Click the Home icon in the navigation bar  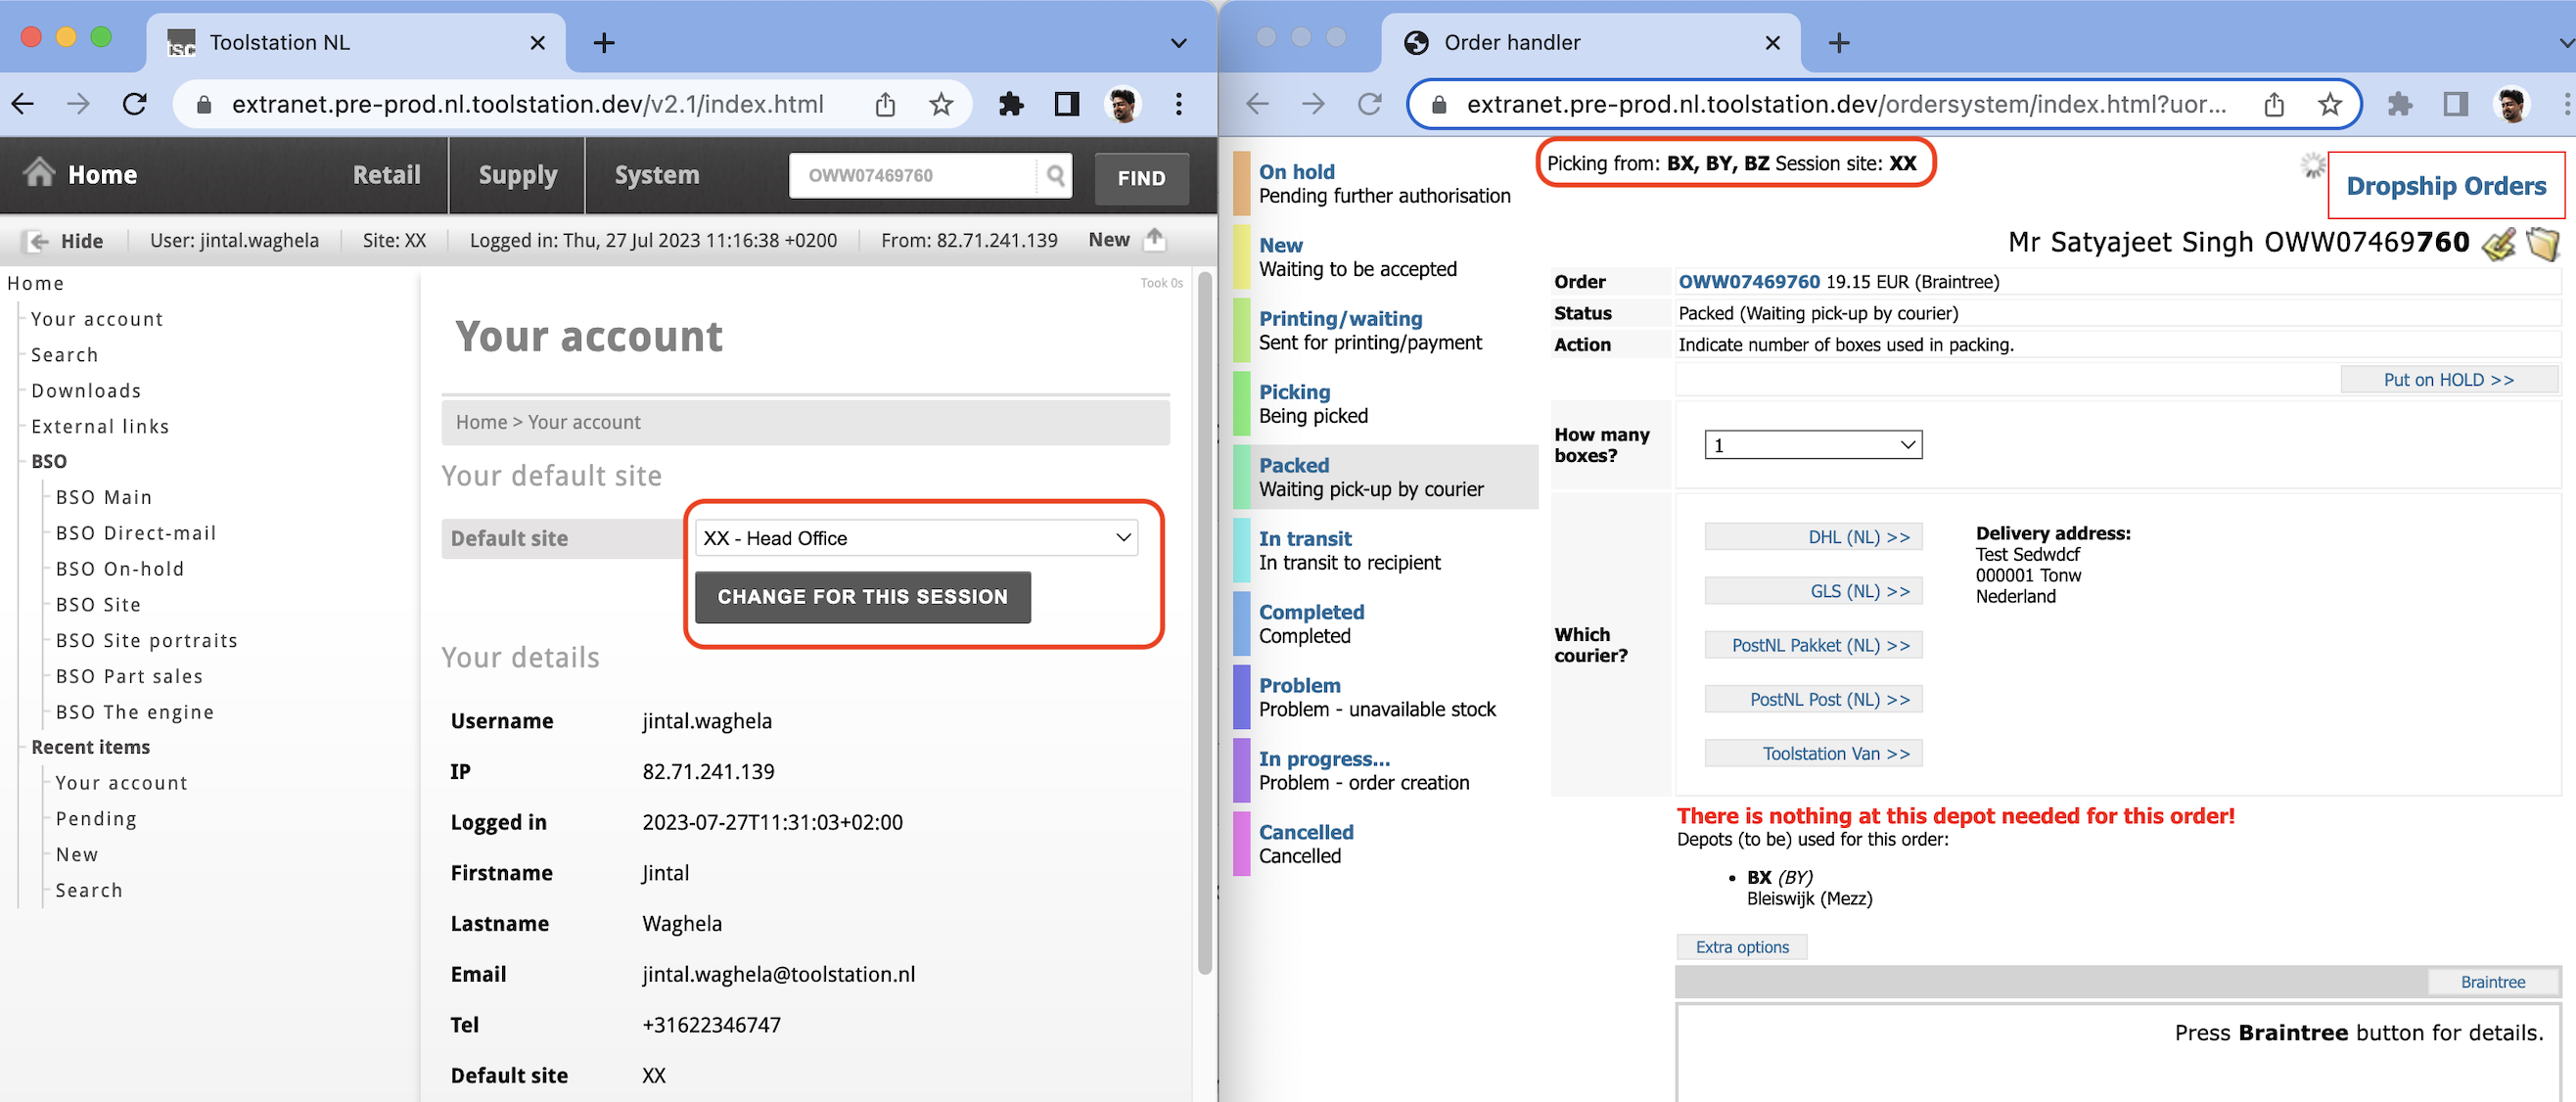coord(40,174)
